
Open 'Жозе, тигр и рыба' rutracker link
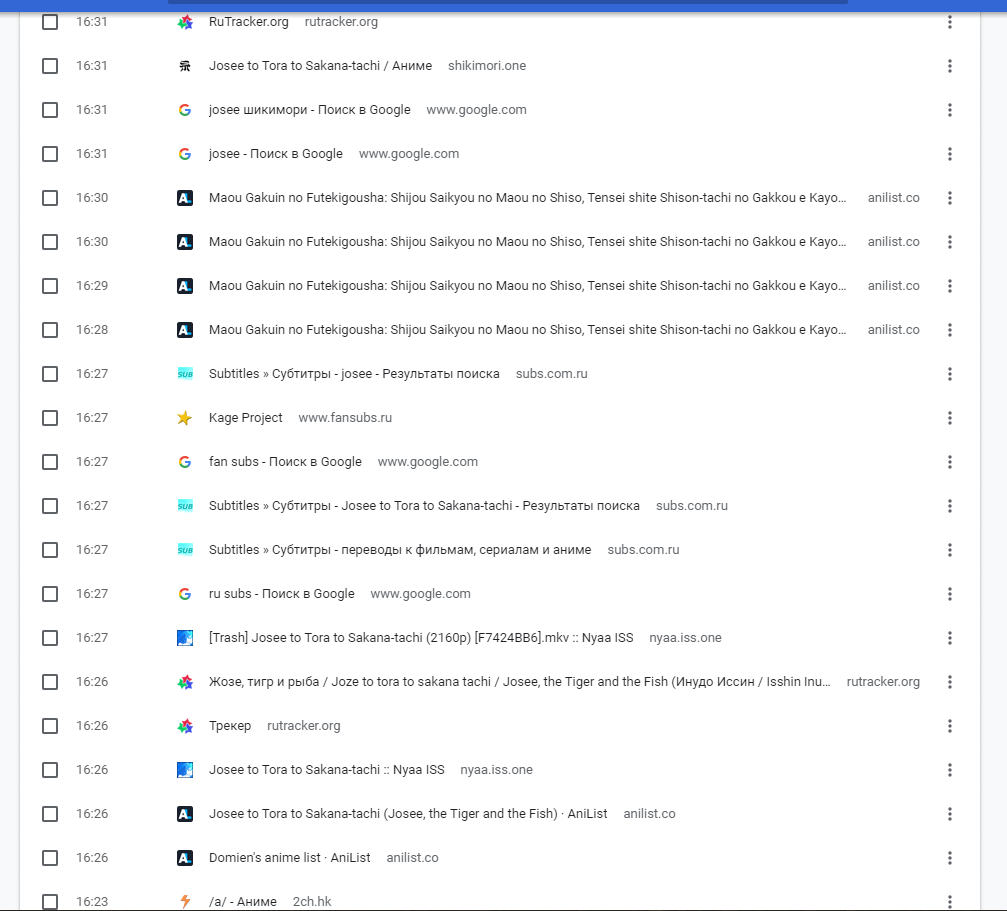click(520, 682)
